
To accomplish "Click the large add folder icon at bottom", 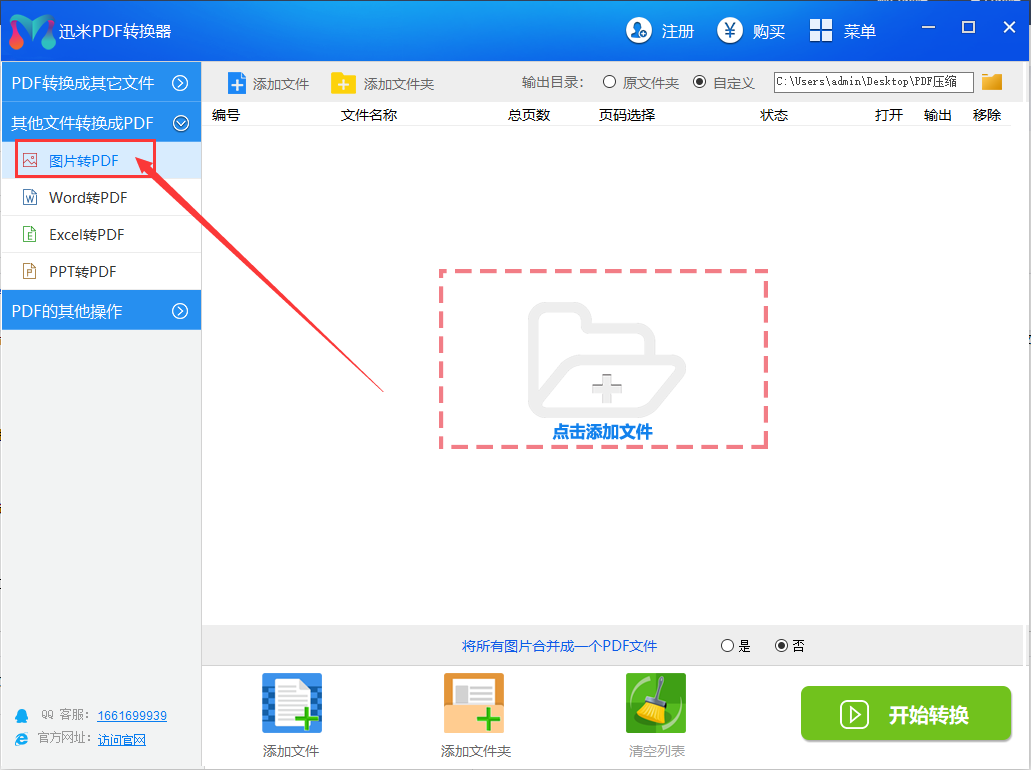I will 474,703.
